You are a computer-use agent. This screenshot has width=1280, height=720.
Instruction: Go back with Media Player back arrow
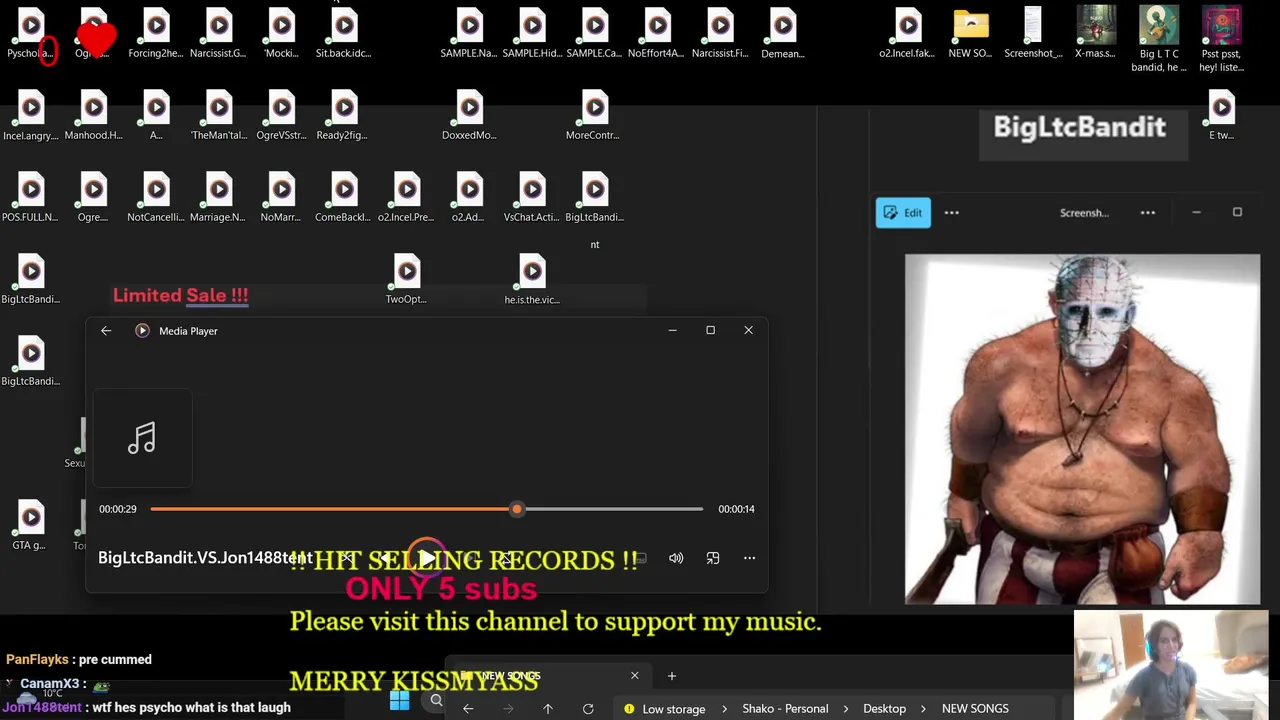pyautogui.click(x=106, y=331)
